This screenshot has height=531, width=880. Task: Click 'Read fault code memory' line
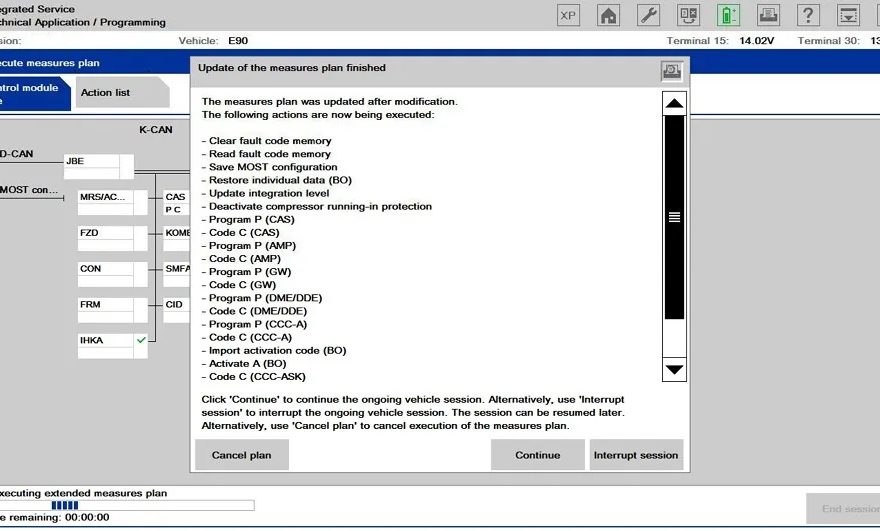coord(266,154)
